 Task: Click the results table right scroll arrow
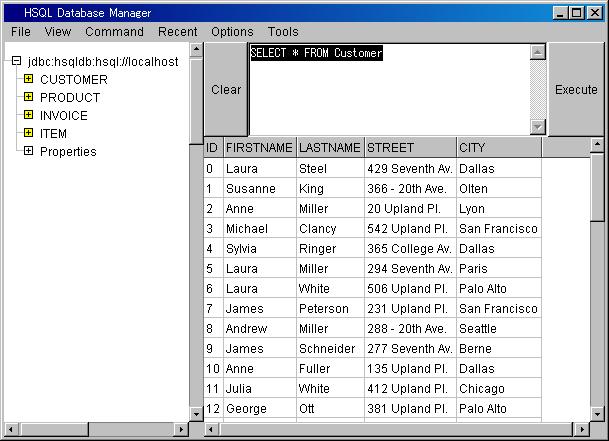583,430
